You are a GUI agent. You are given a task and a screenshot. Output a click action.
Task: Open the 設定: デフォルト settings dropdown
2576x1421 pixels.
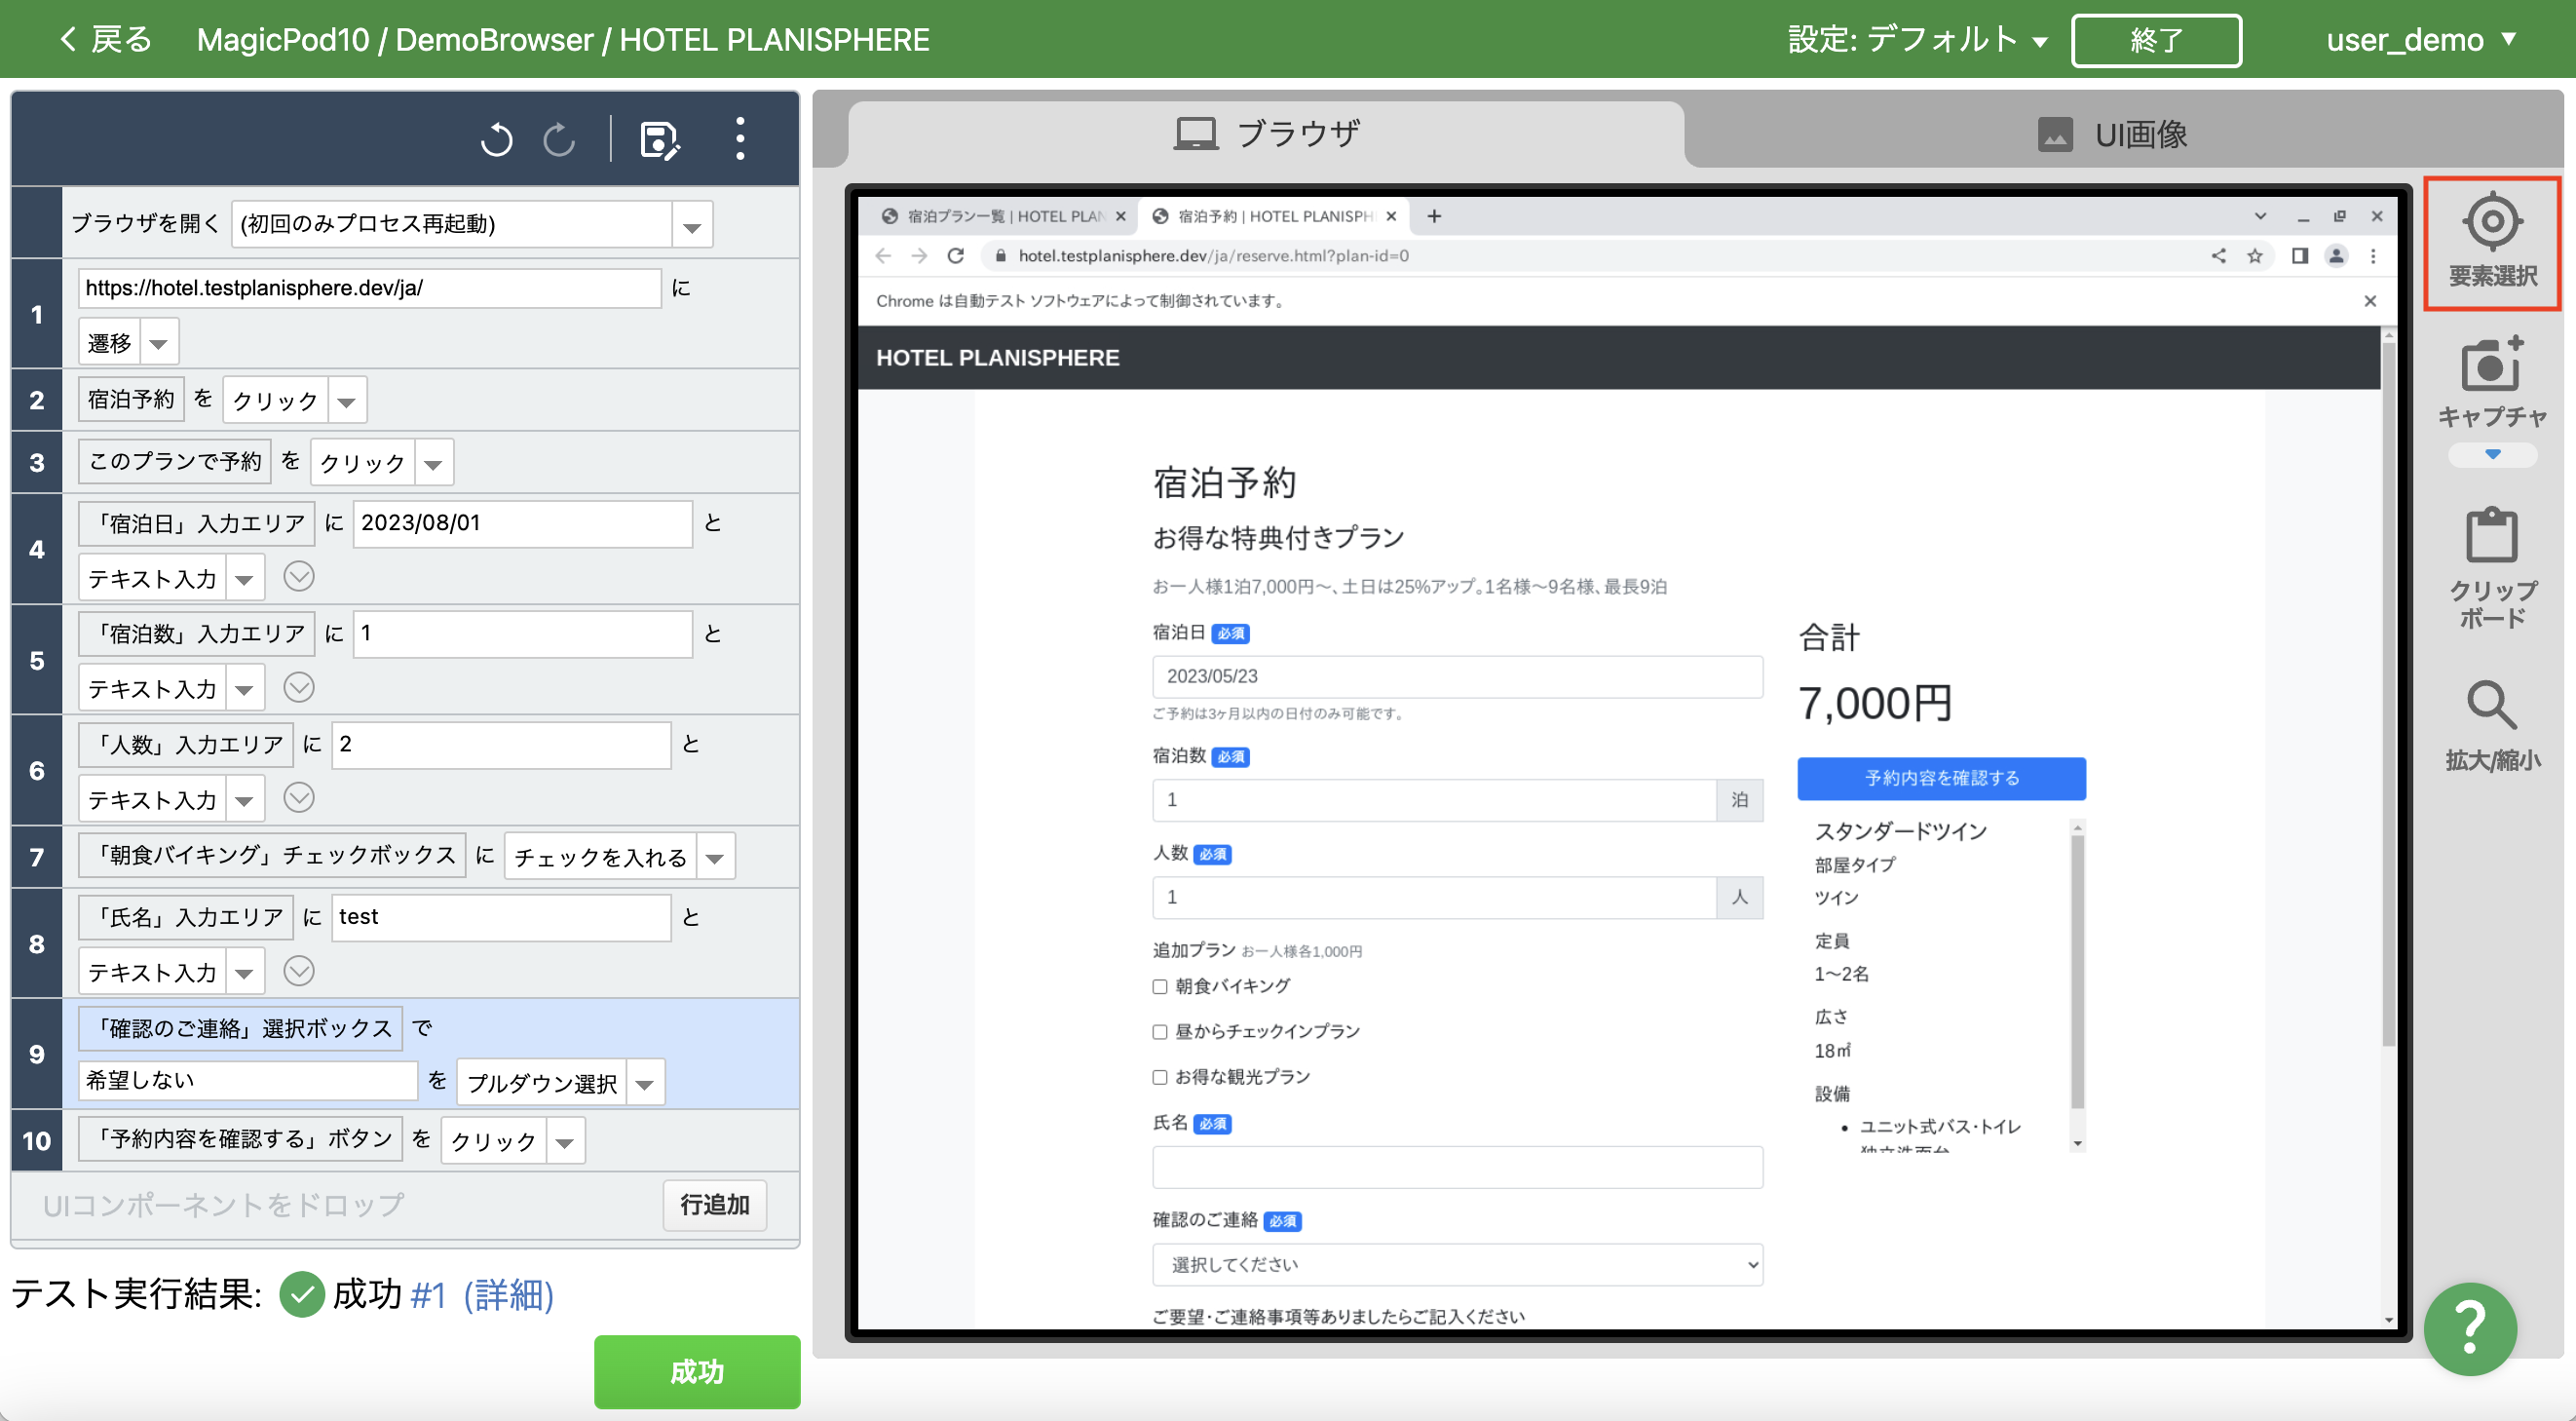tap(1916, 40)
